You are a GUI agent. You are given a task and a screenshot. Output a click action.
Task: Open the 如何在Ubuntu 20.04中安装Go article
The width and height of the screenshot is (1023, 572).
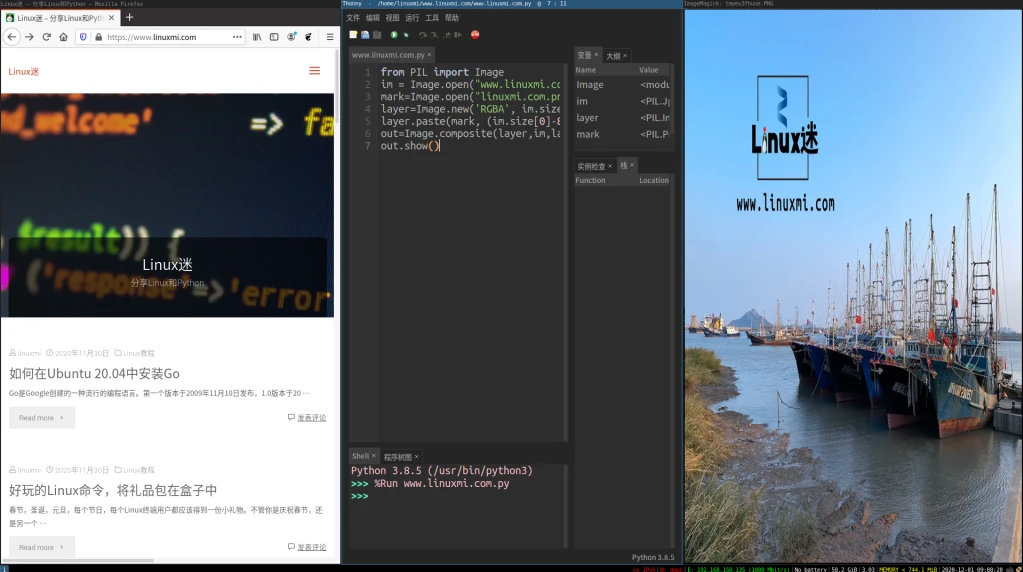point(94,374)
